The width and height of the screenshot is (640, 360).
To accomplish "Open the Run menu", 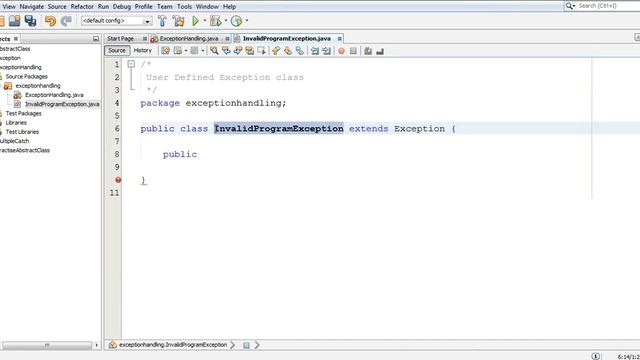I will pos(103,7).
